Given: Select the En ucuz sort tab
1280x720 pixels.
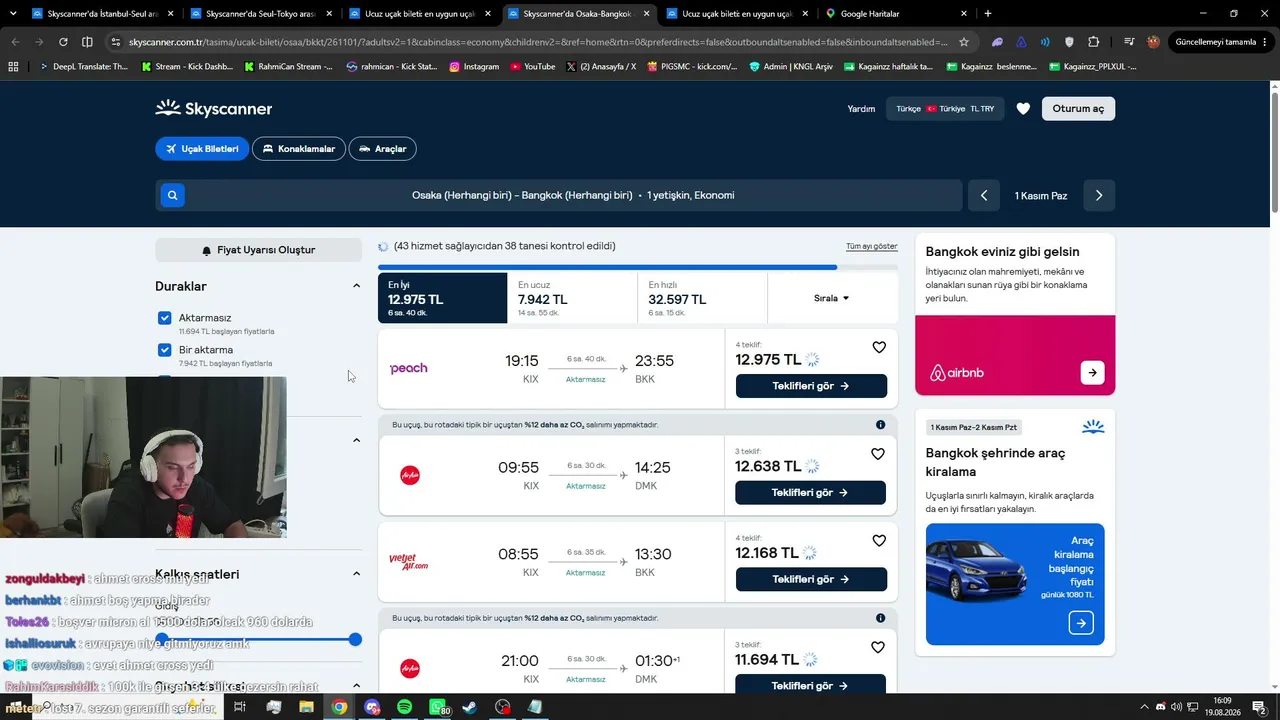Looking at the screenshot, I should point(572,298).
